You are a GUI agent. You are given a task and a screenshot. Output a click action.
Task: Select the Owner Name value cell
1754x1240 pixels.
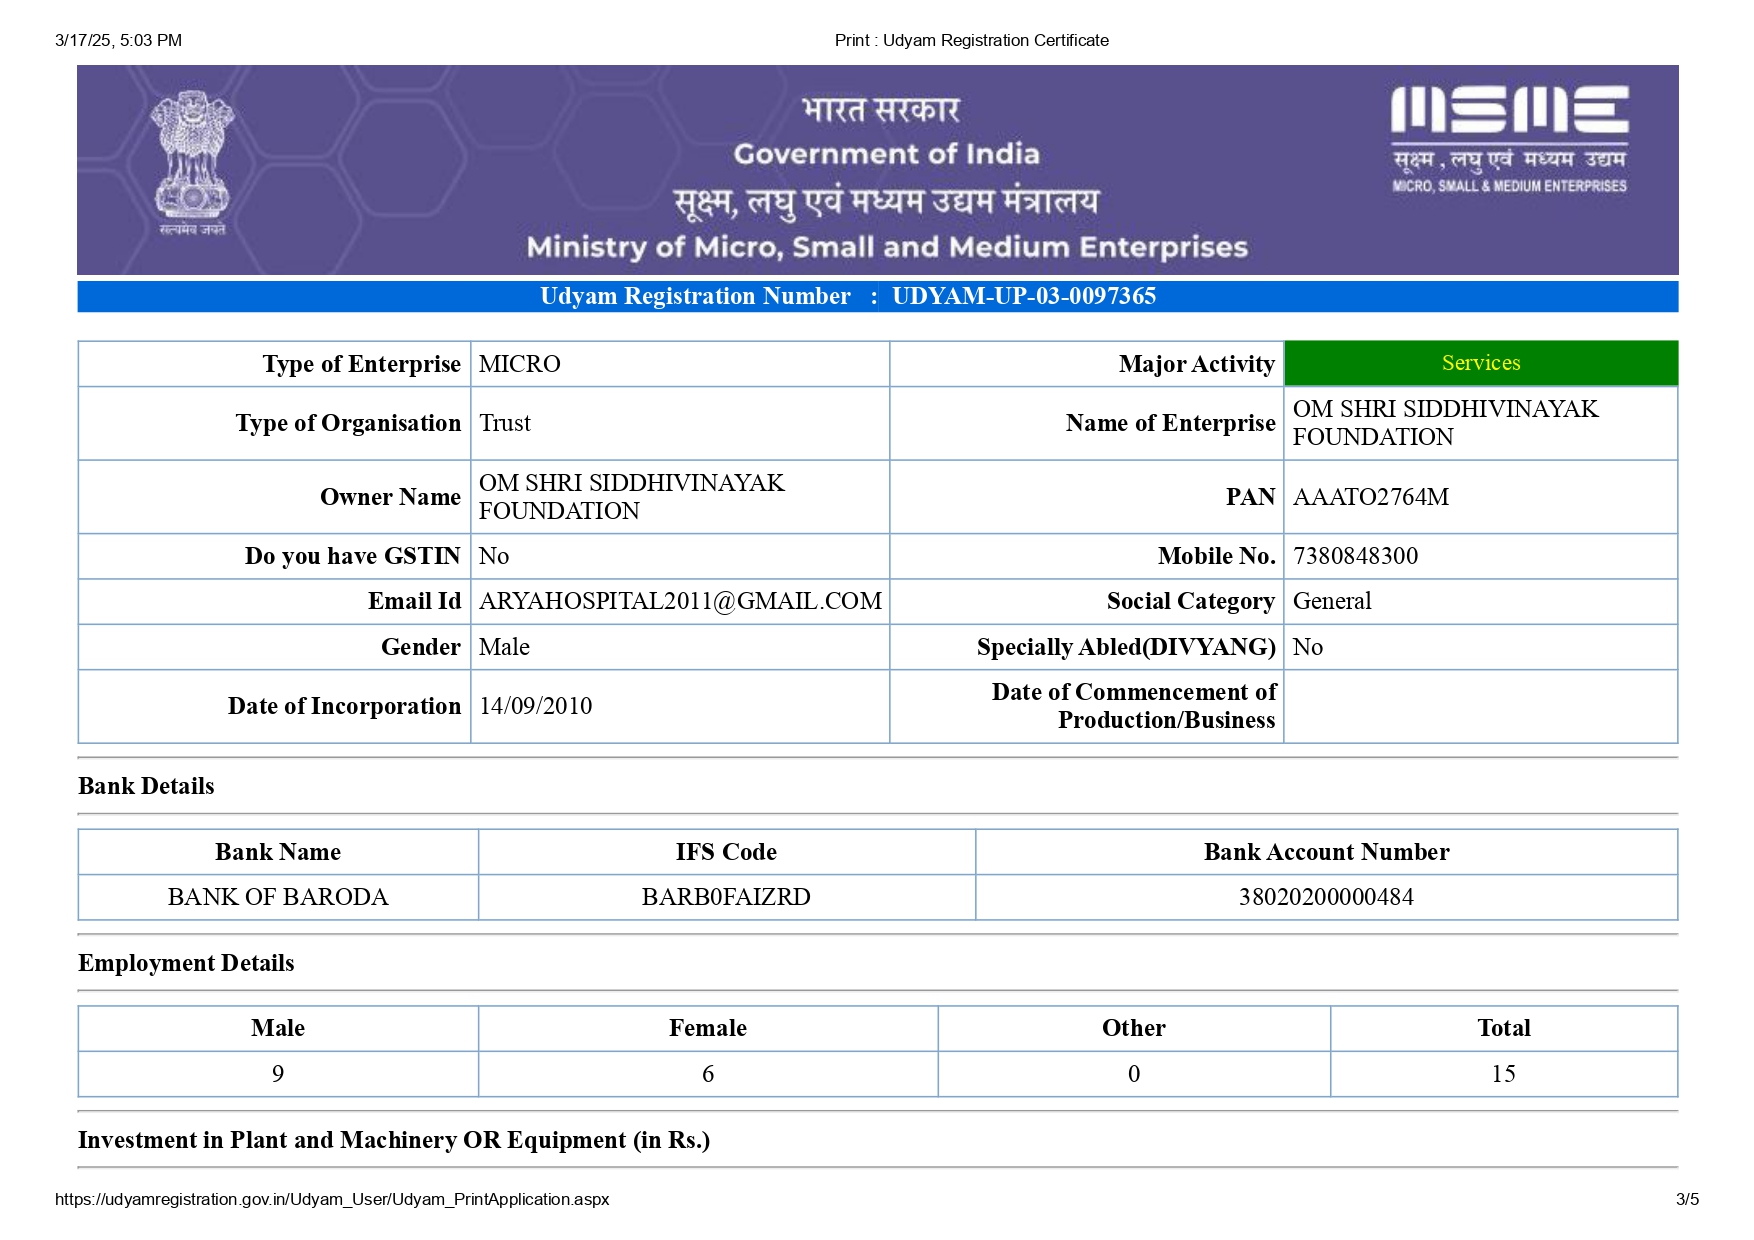(680, 497)
